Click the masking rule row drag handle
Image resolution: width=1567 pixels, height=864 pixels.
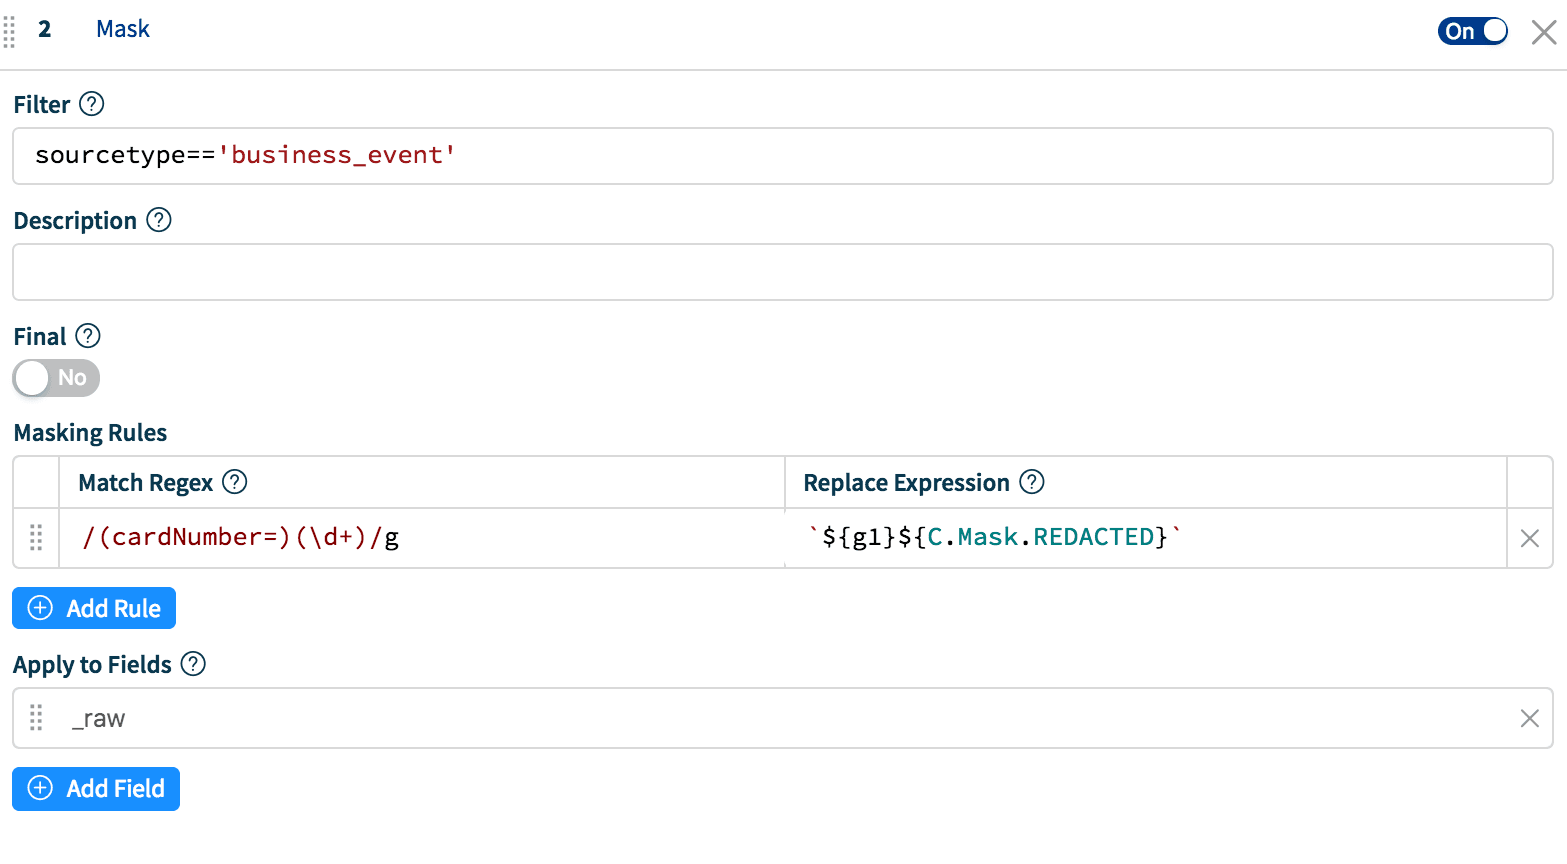pos(36,538)
